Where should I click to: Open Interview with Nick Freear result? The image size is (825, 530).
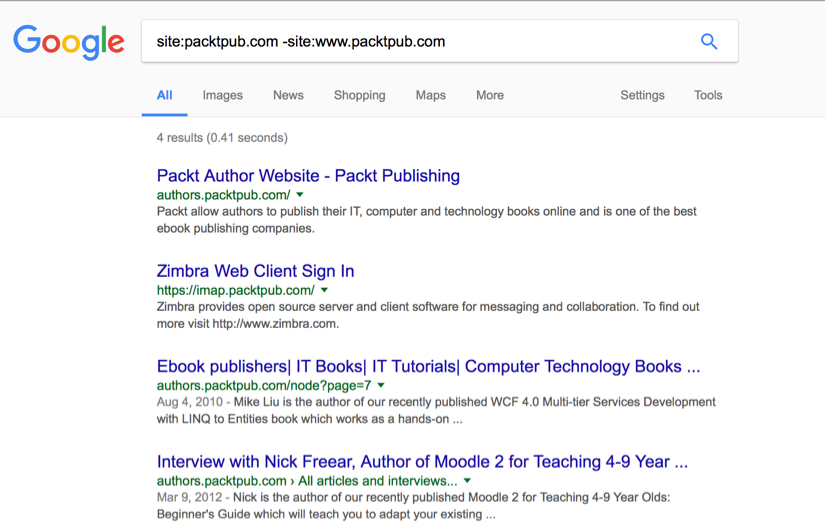tap(422, 462)
